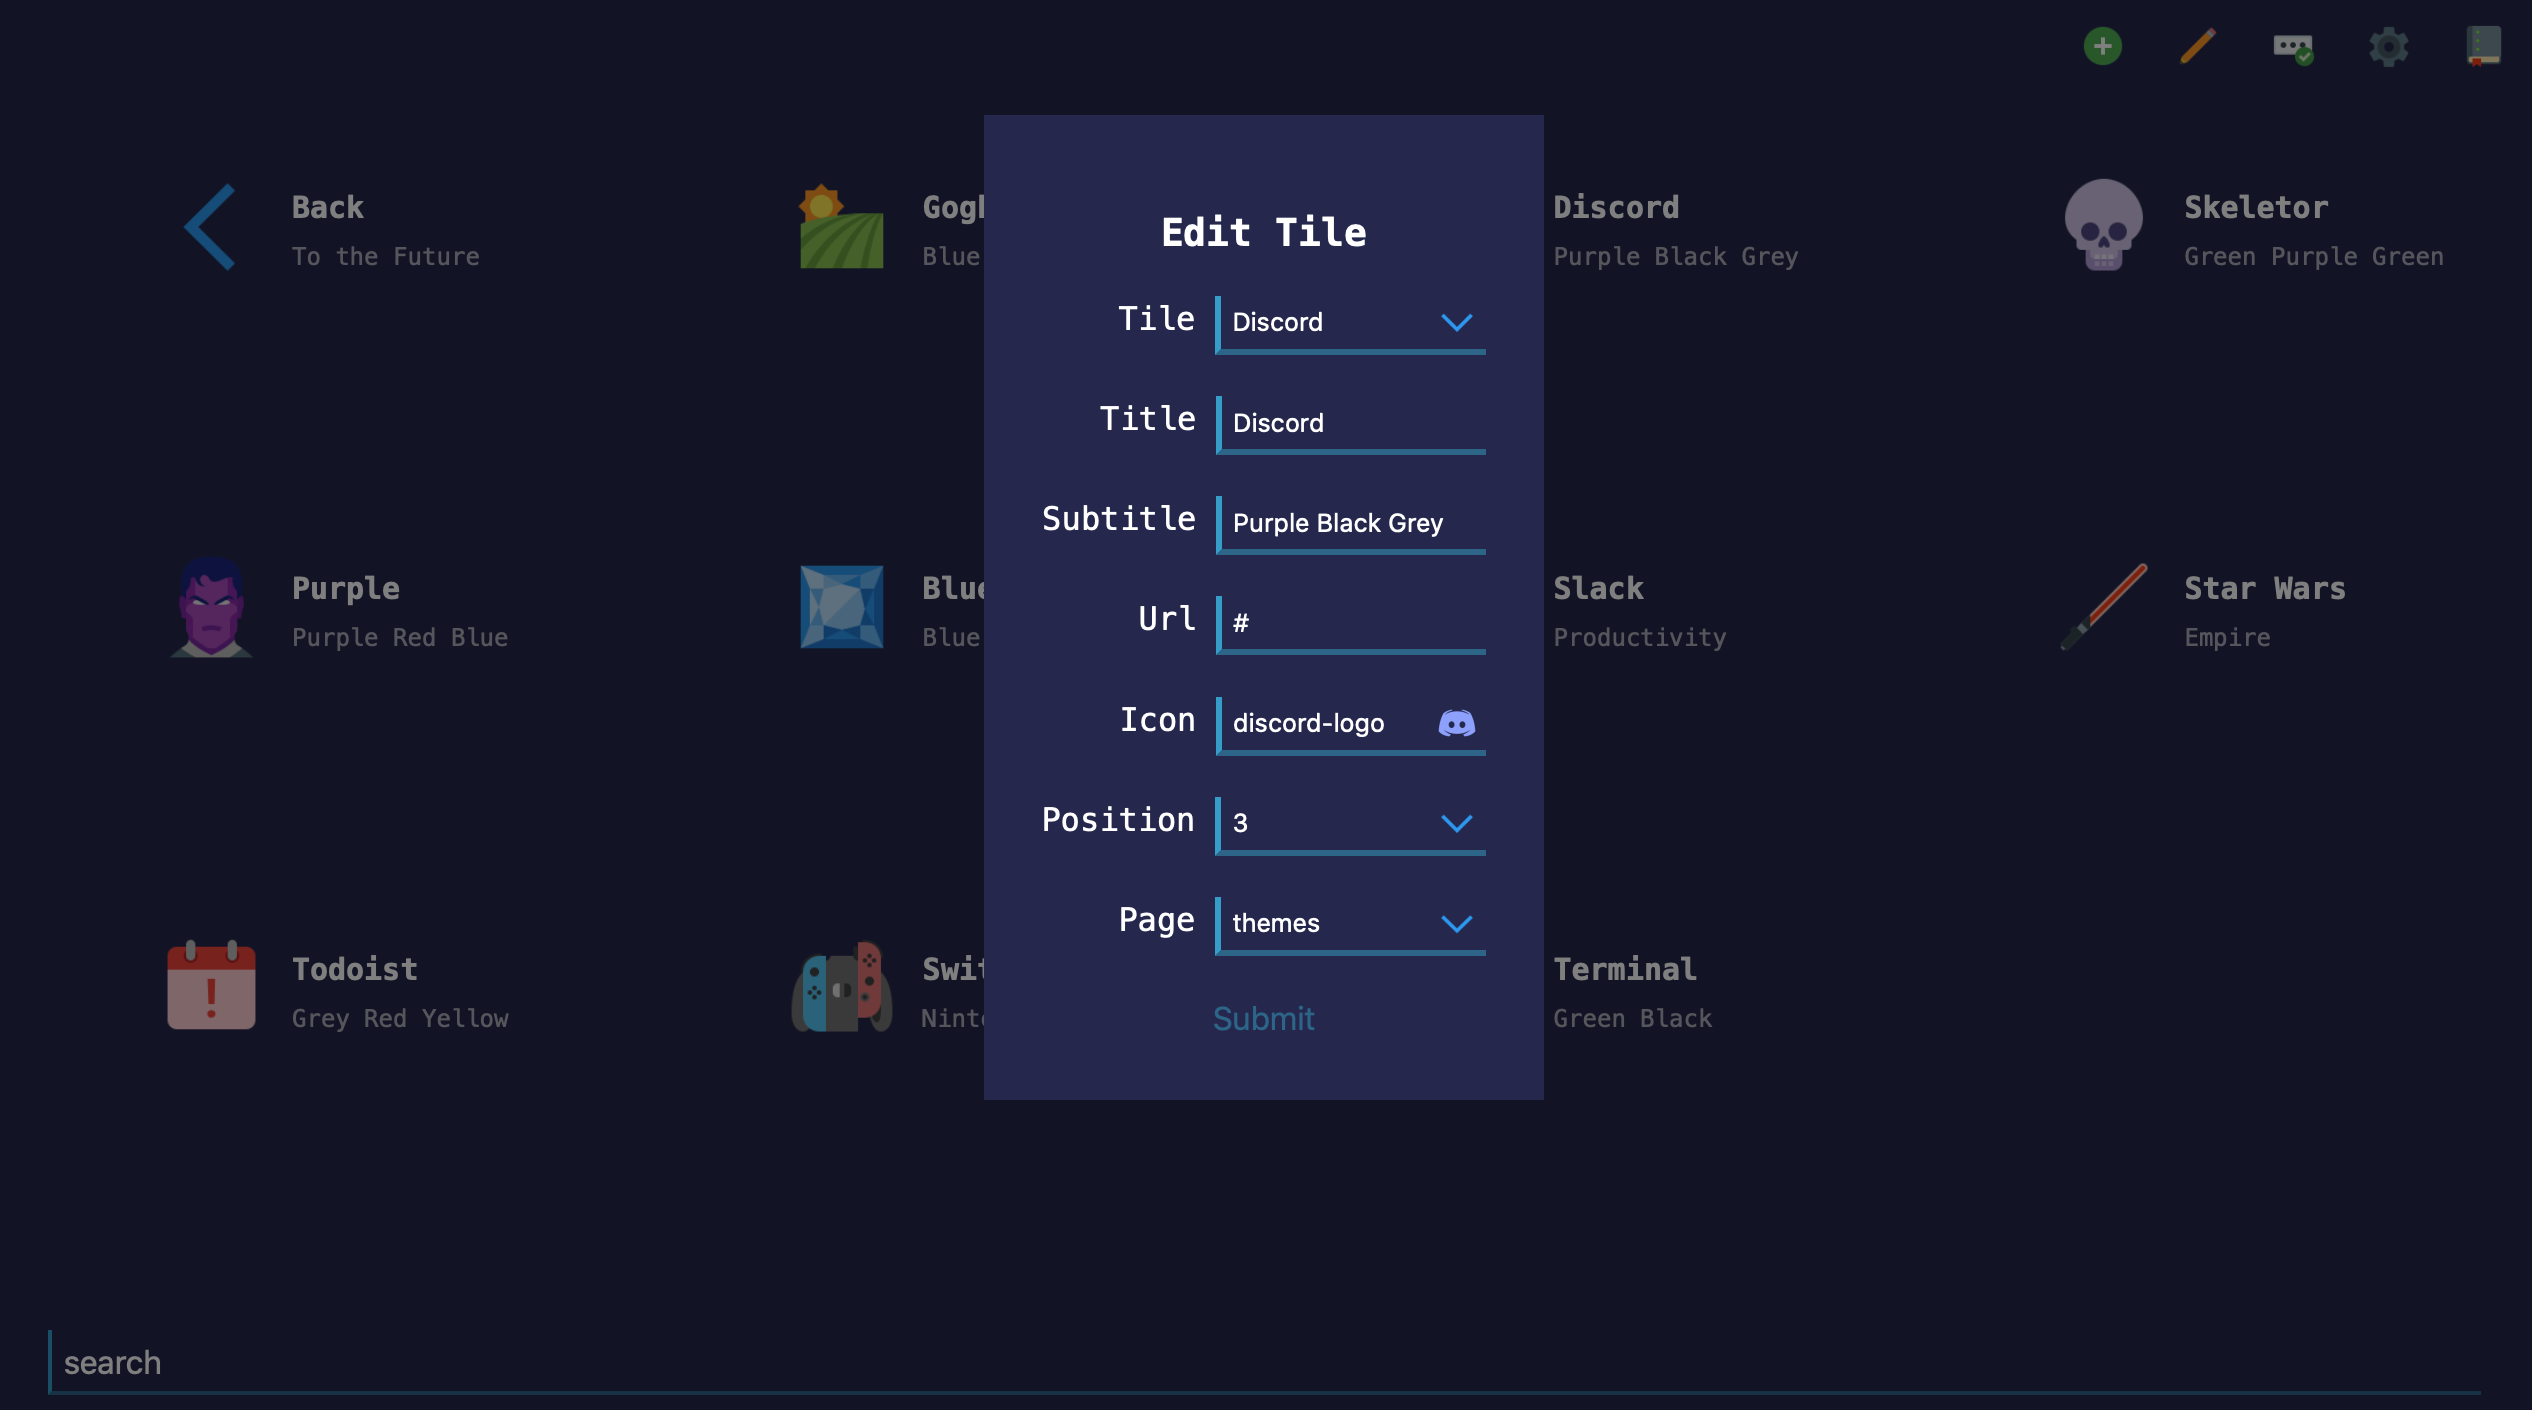Click the Discord logo icon in Edit Tile
This screenshot has height=1410, width=2532.
tap(1458, 721)
